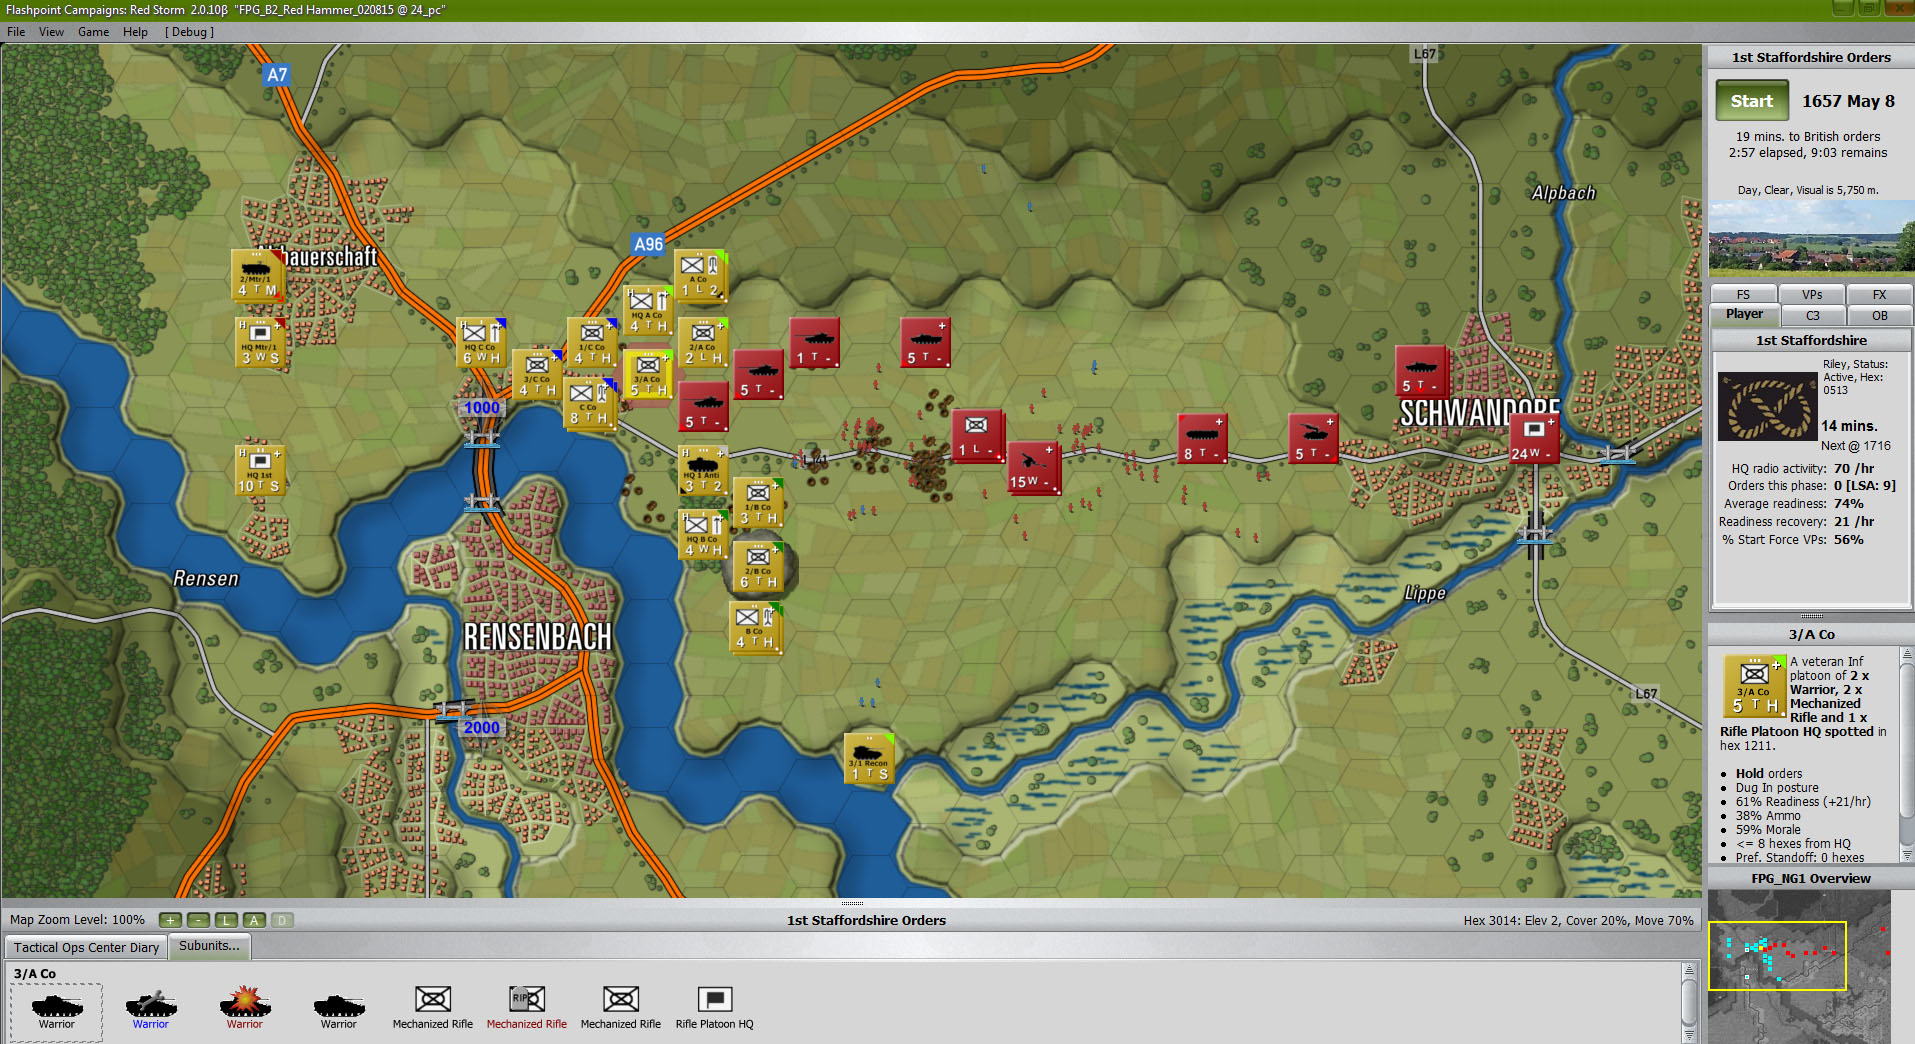Open the Game menu
Viewport: 1915px width, 1044px height.
point(93,31)
